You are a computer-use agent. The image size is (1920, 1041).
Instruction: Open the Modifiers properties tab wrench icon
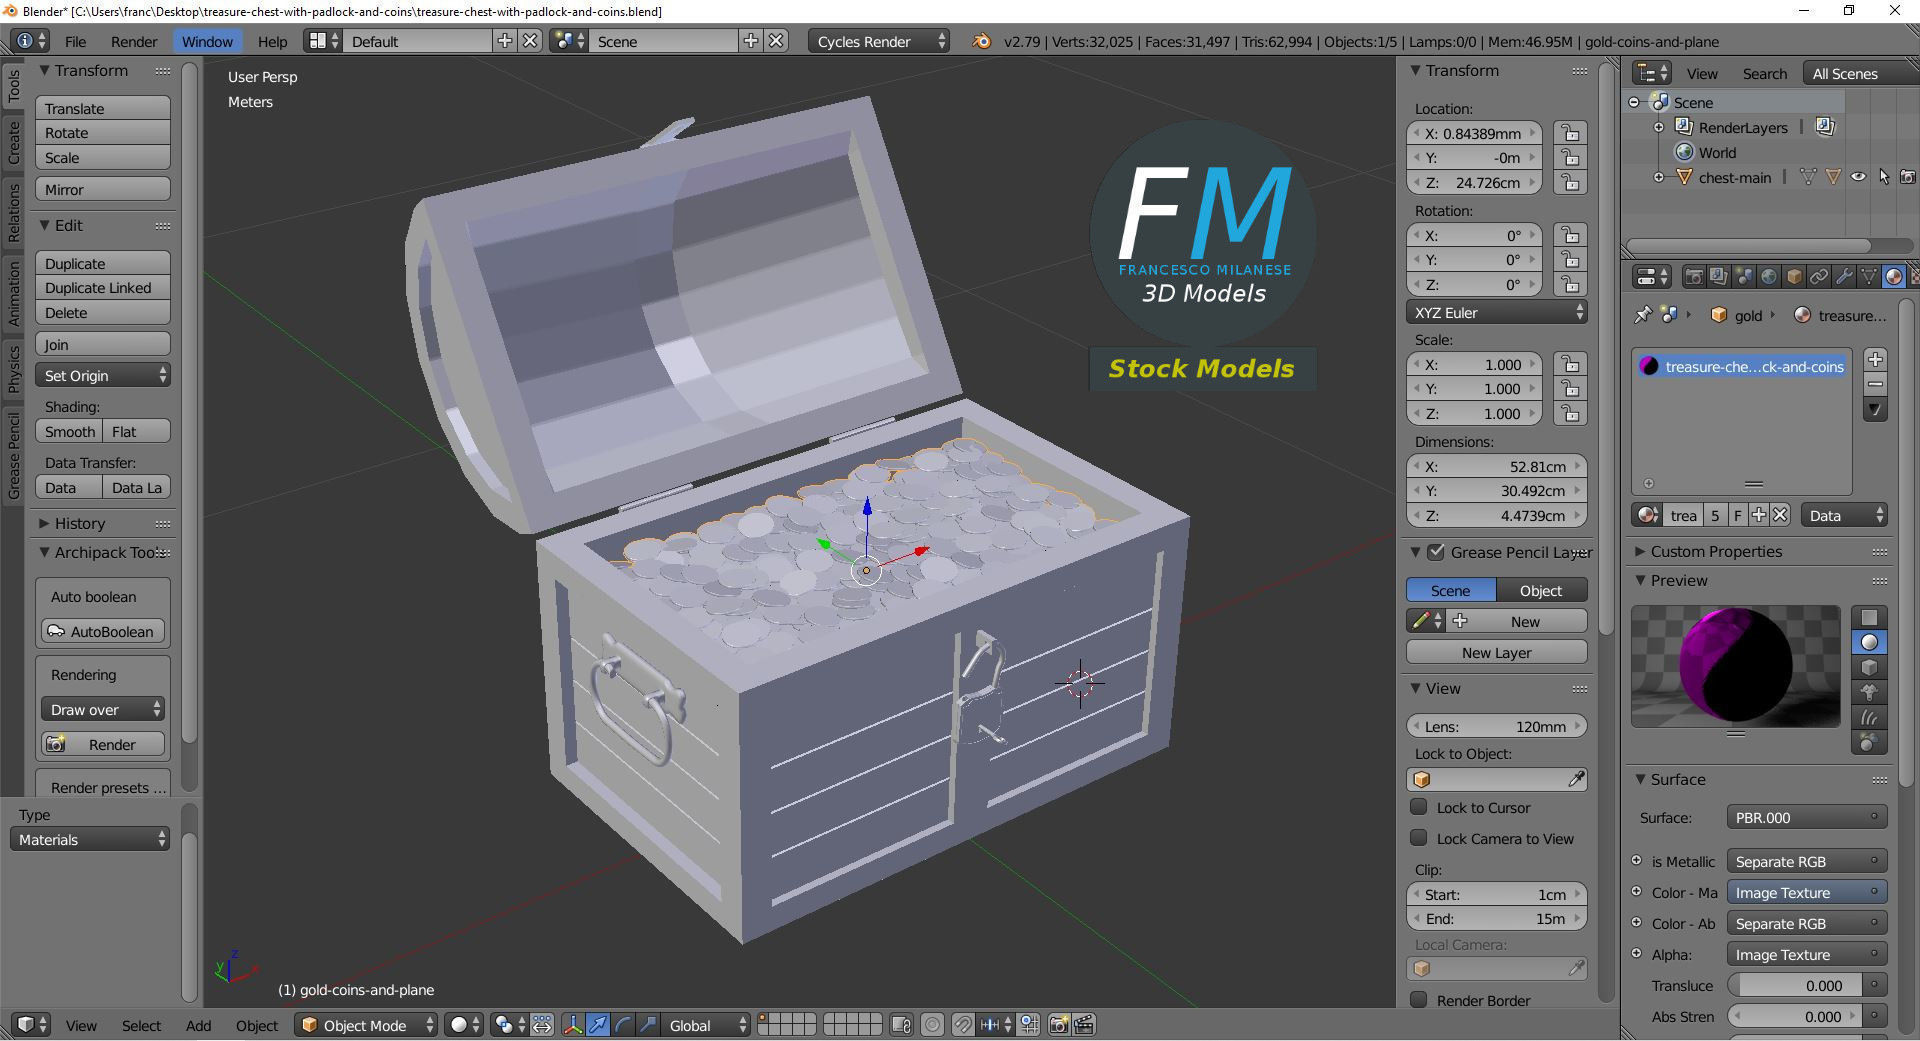click(x=1844, y=277)
